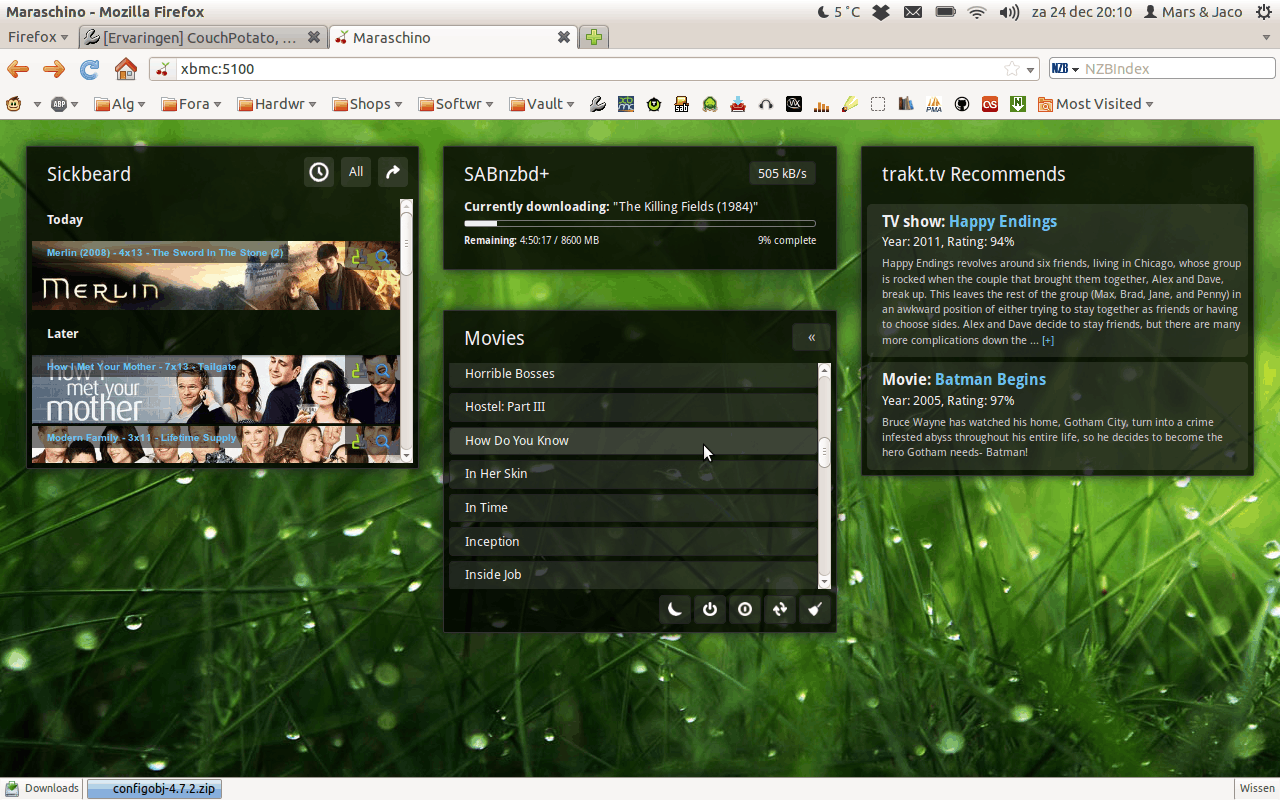Open the date and time menu
The height and width of the screenshot is (800, 1280).
(1081, 12)
